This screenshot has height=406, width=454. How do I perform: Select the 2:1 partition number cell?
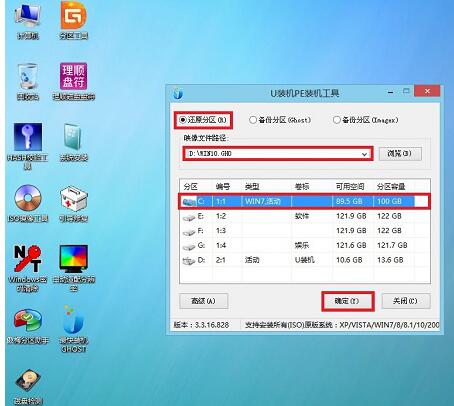tap(221, 260)
